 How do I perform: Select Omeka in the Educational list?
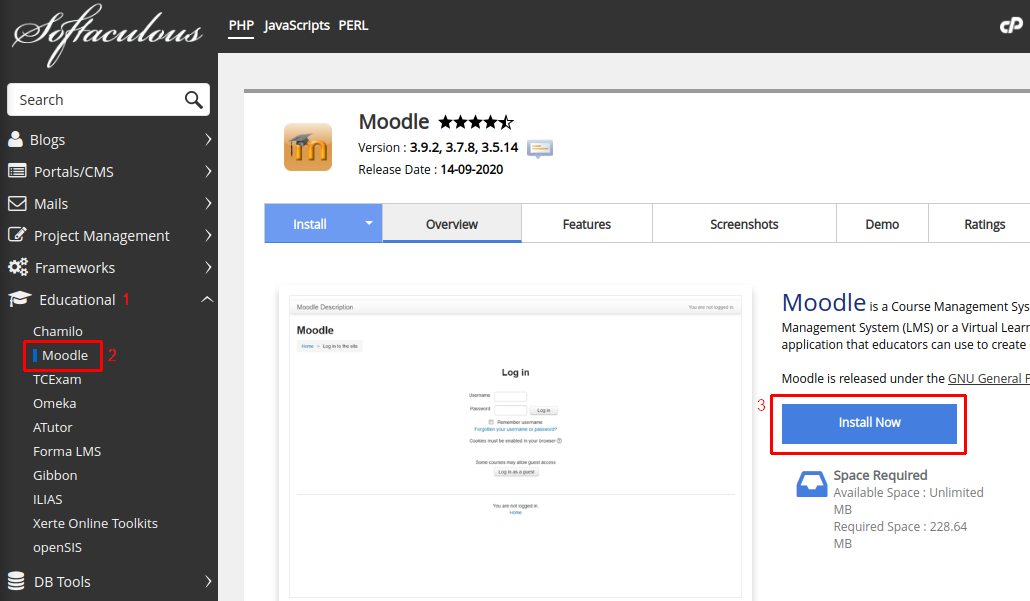55,403
